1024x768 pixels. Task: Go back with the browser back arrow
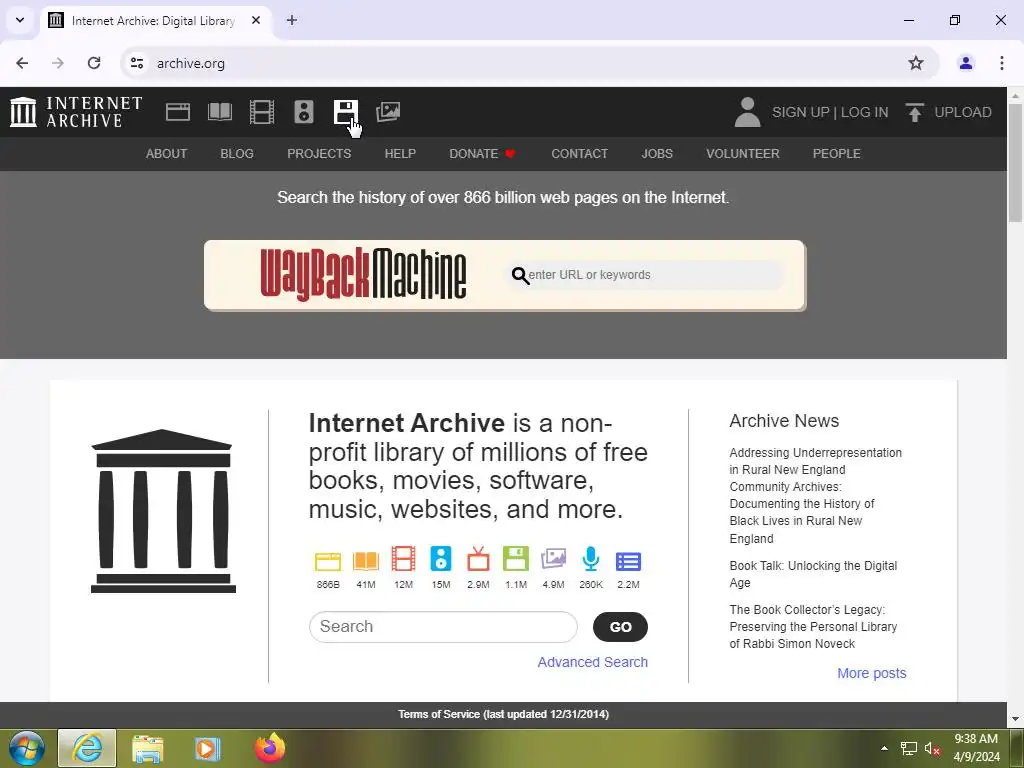(x=22, y=63)
